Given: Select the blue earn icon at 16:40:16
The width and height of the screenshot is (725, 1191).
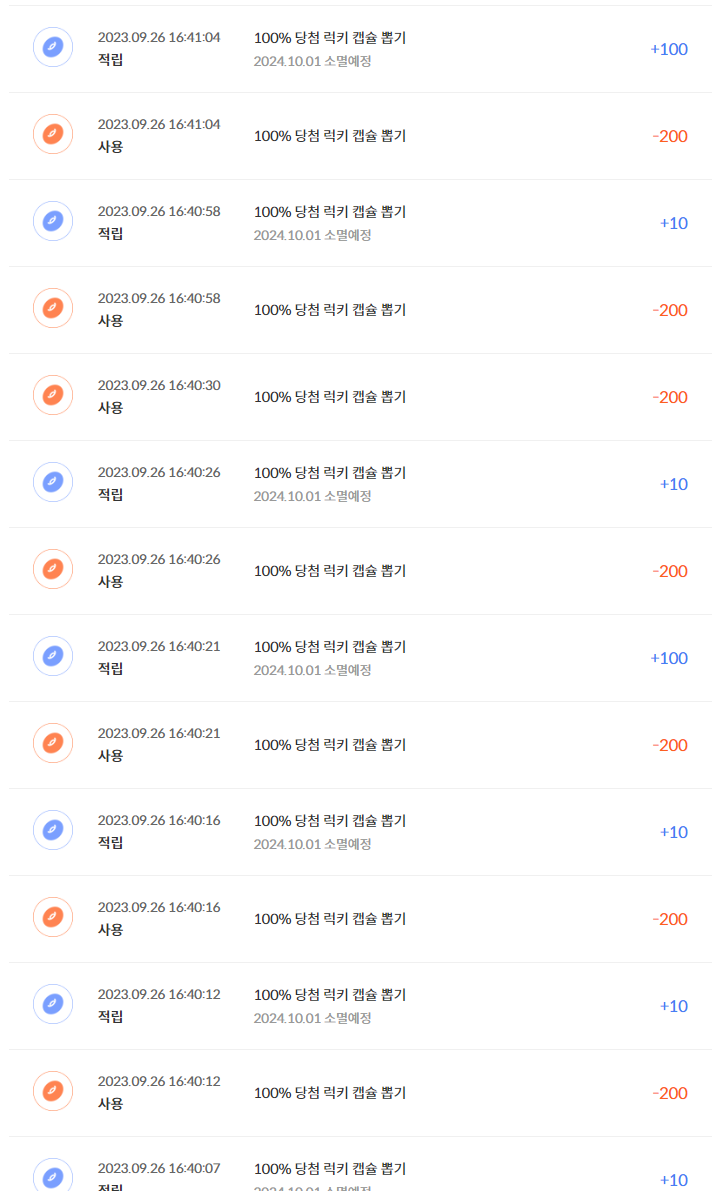Looking at the screenshot, I should coord(53,830).
